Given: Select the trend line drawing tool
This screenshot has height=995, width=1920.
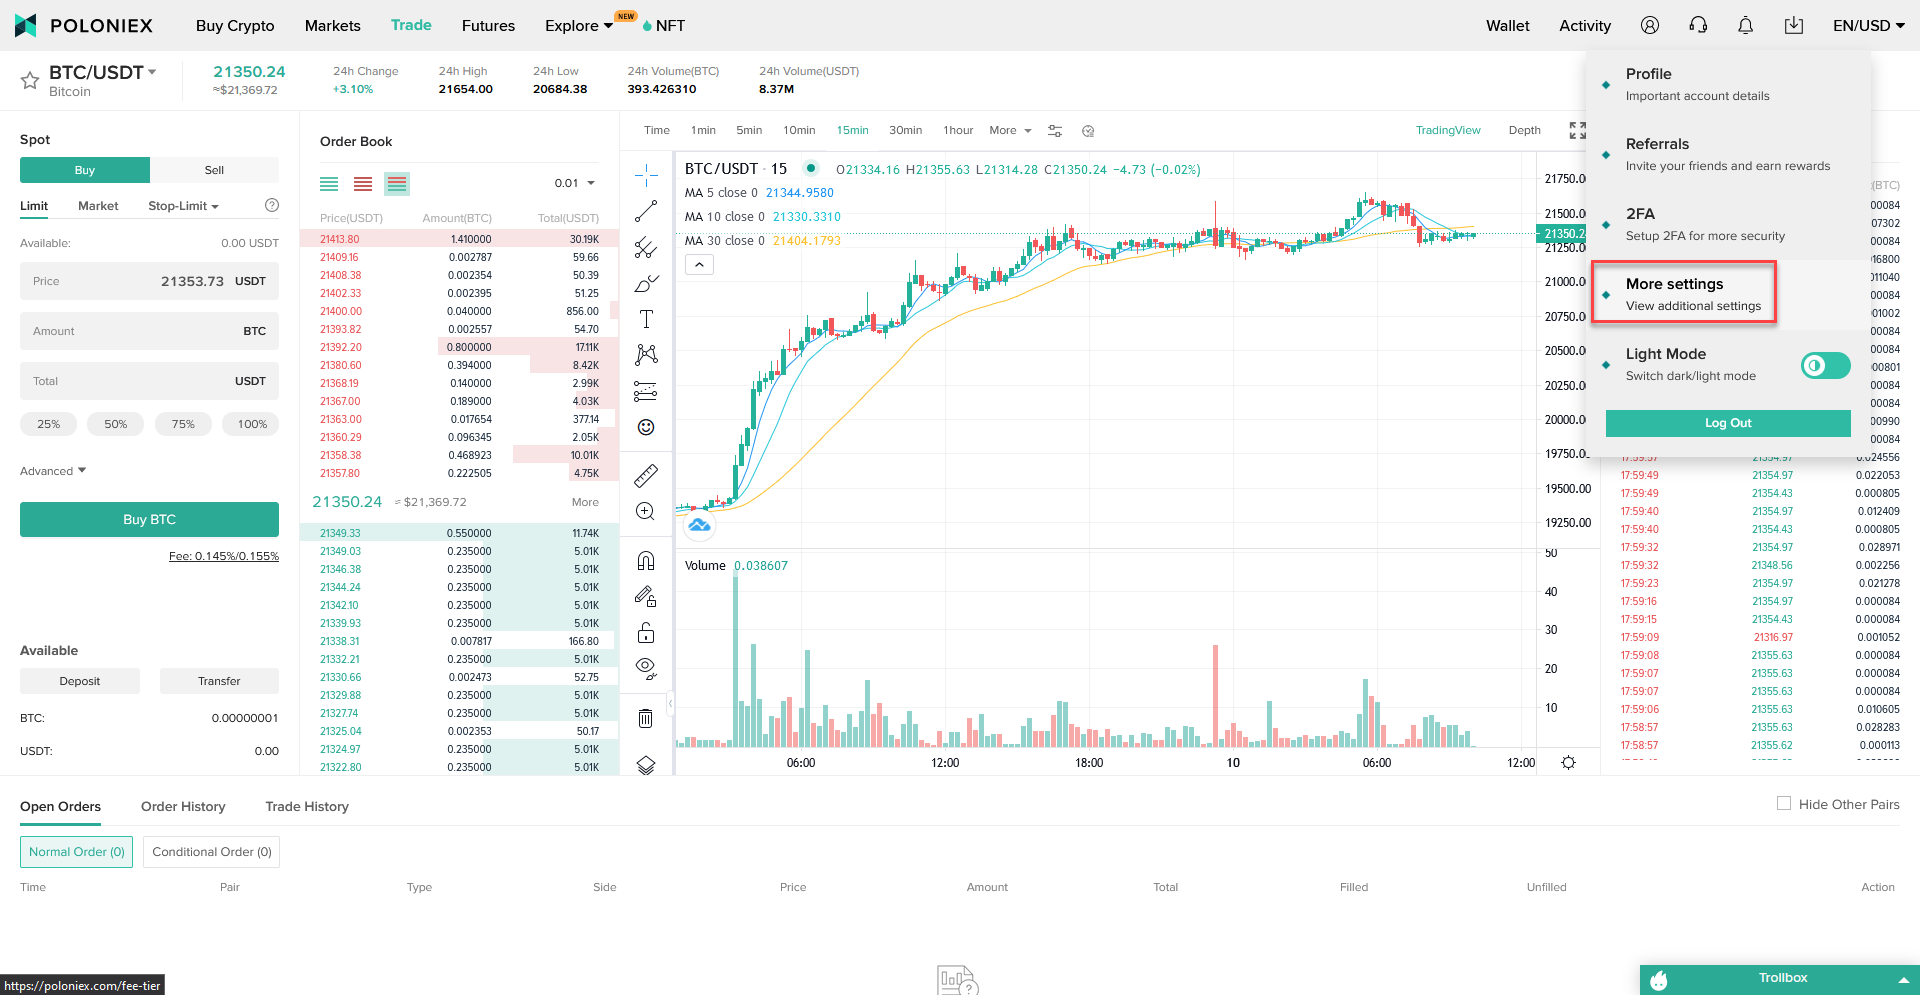Looking at the screenshot, I should point(646,211).
